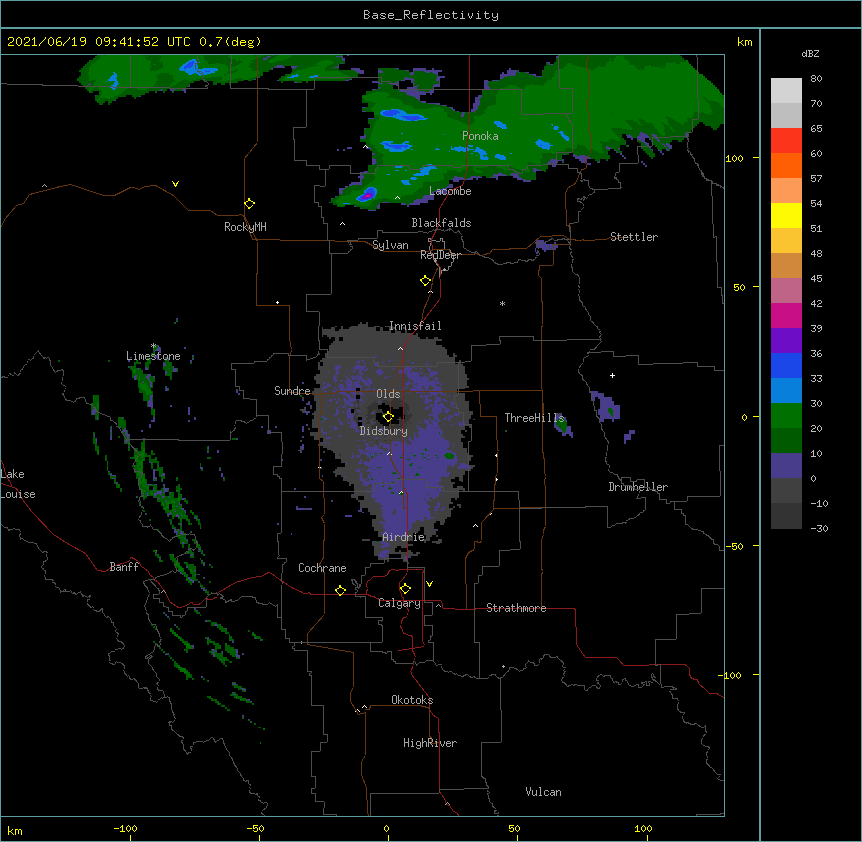Click the yellow v marker northeast of Calgary

pos(429,584)
